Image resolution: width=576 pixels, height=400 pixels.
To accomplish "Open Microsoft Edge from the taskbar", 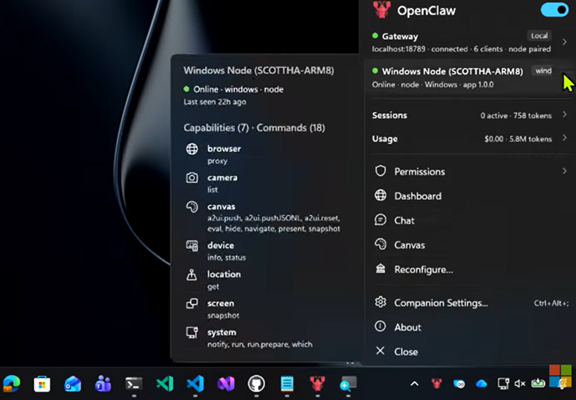I will (x=11, y=384).
